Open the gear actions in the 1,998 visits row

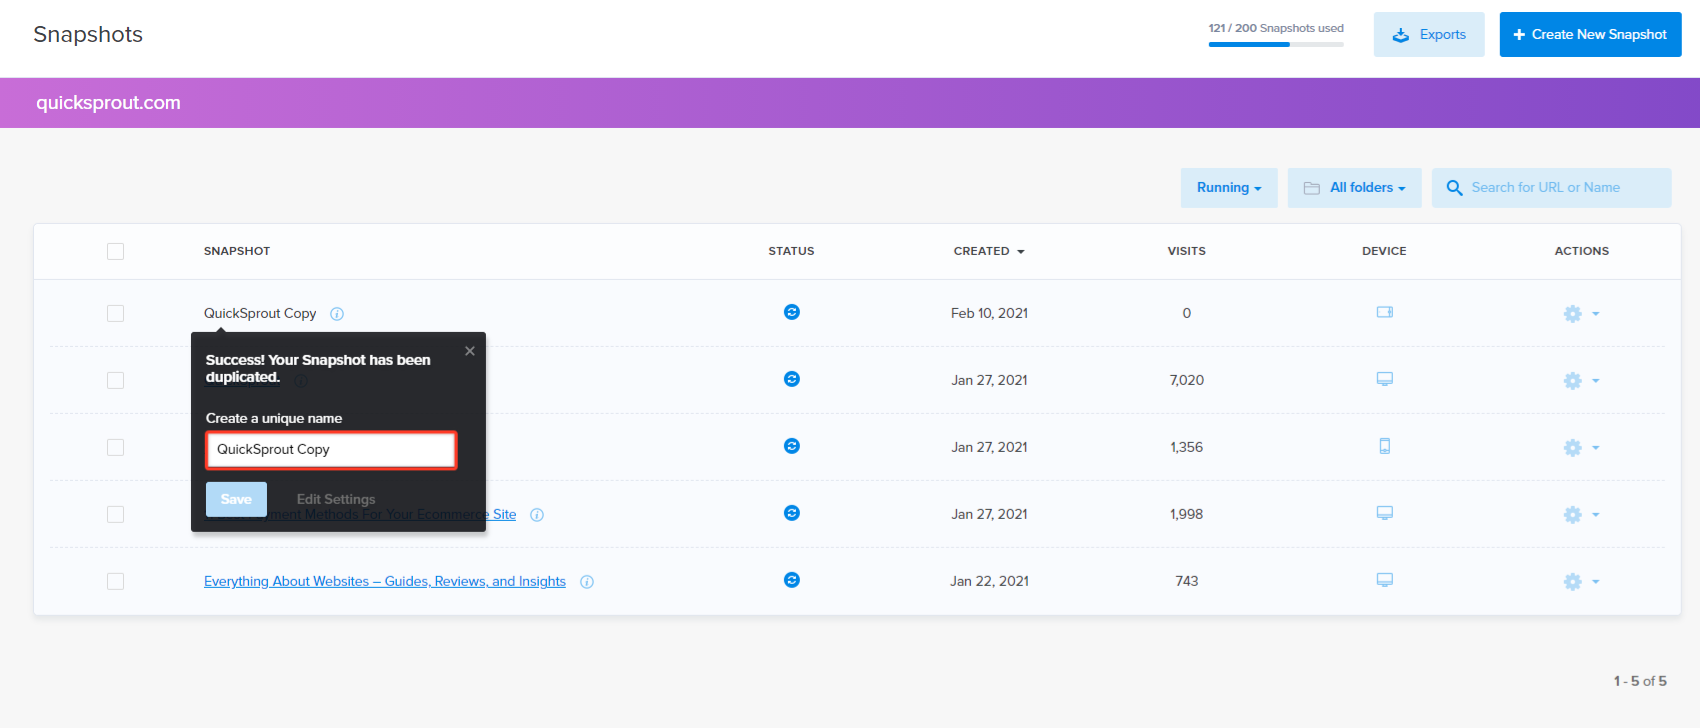[1572, 515]
